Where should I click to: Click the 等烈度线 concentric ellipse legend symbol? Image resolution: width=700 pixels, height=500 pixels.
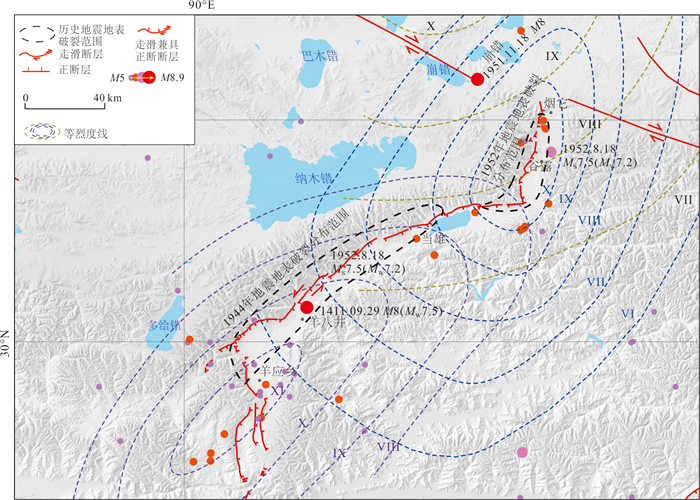coord(41,132)
